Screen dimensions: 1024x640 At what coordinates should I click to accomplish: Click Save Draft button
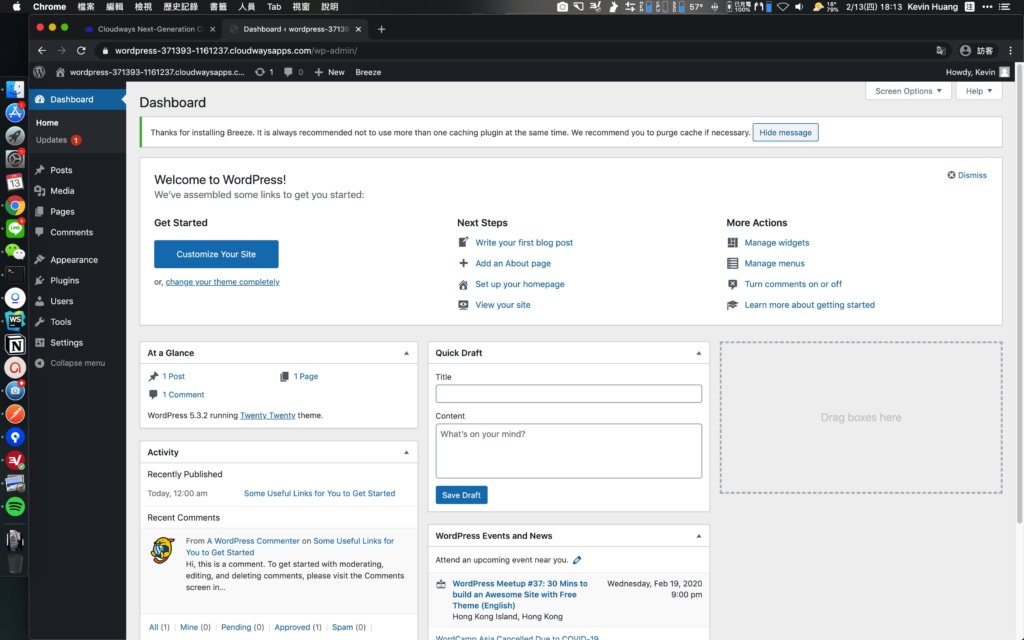[x=461, y=495]
